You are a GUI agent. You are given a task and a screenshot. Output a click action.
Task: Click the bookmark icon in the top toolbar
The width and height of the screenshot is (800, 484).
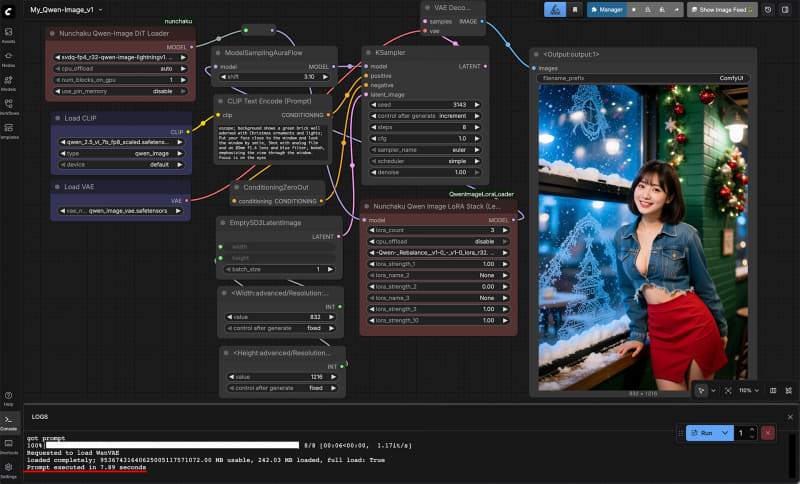(575, 10)
